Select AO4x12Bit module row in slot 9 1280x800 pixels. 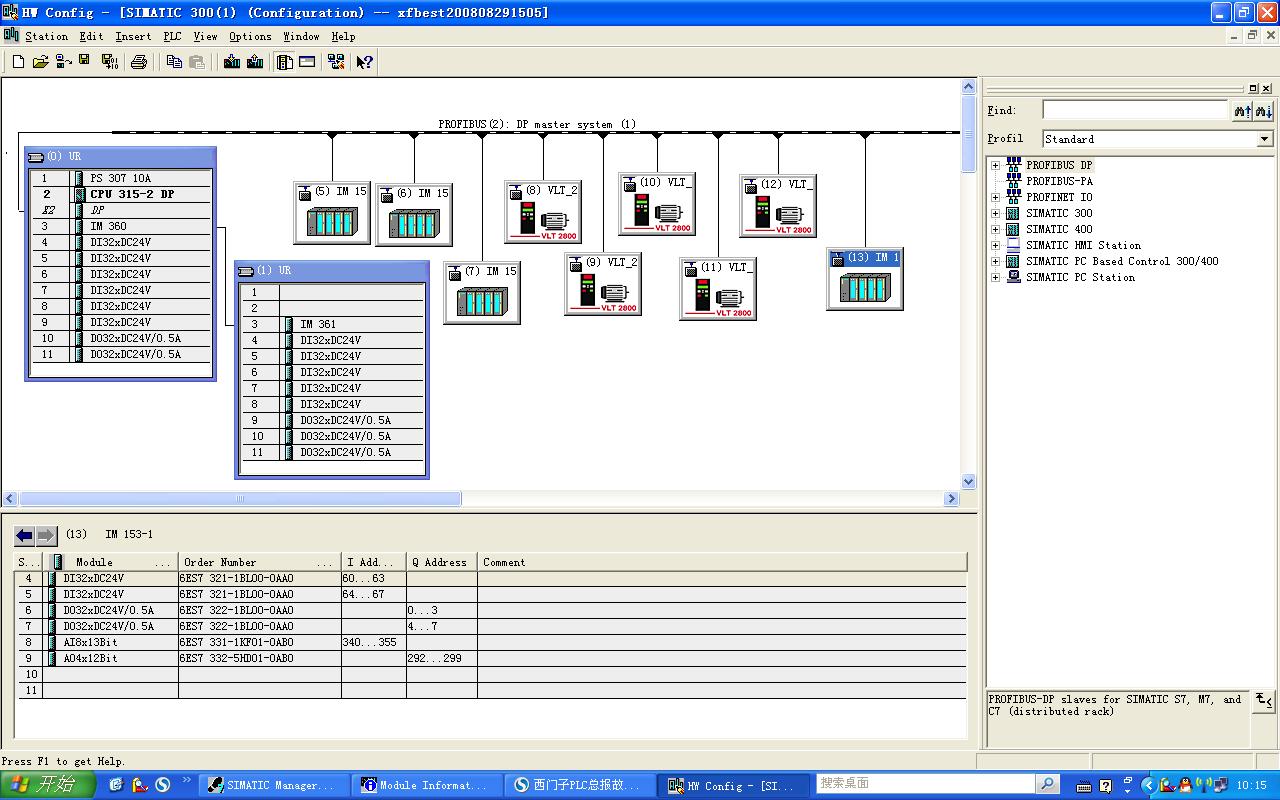[x=491, y=658]
